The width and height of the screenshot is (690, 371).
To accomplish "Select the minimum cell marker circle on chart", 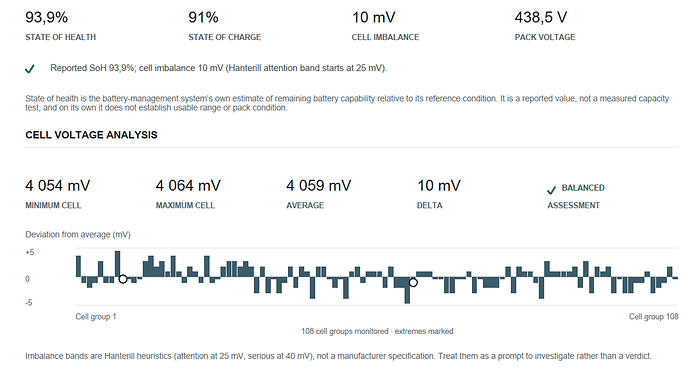I will tap(413, 283).
